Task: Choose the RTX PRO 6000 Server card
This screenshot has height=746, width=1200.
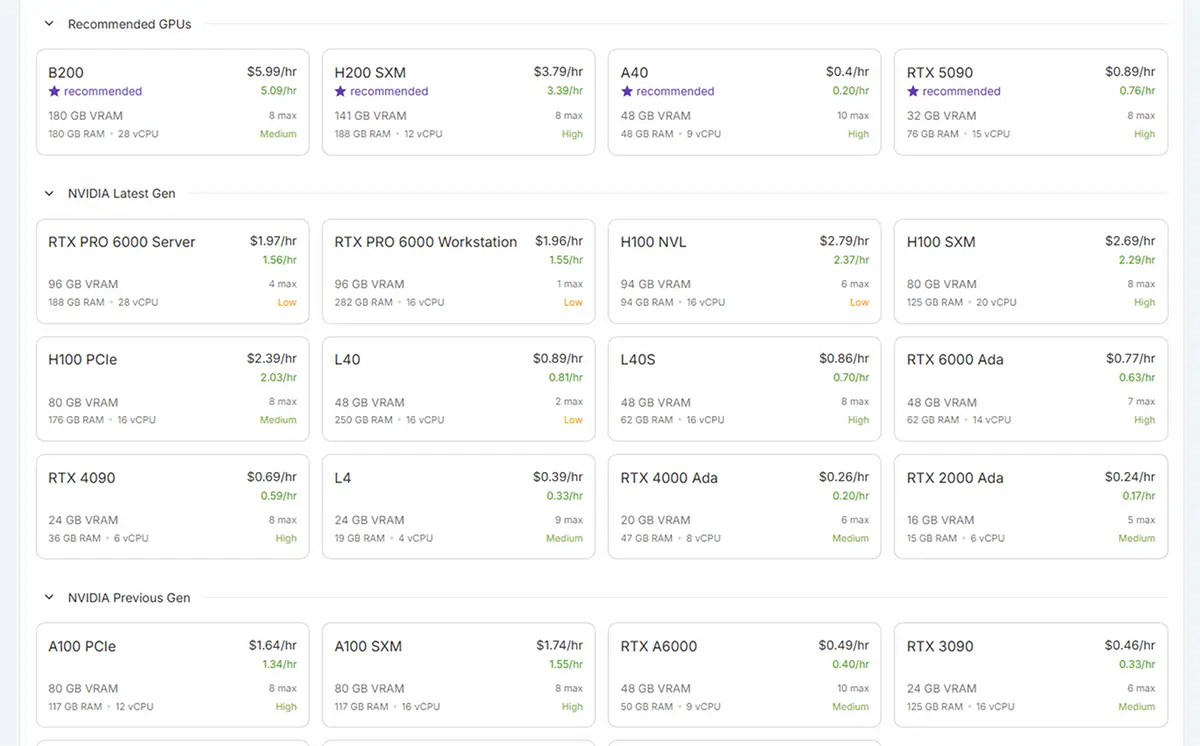Action: tap(173, 271)
